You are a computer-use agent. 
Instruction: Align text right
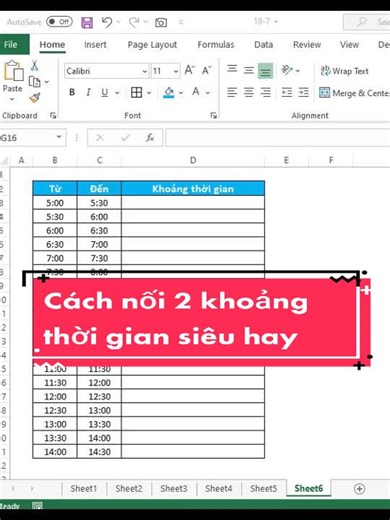pos(265,92)
